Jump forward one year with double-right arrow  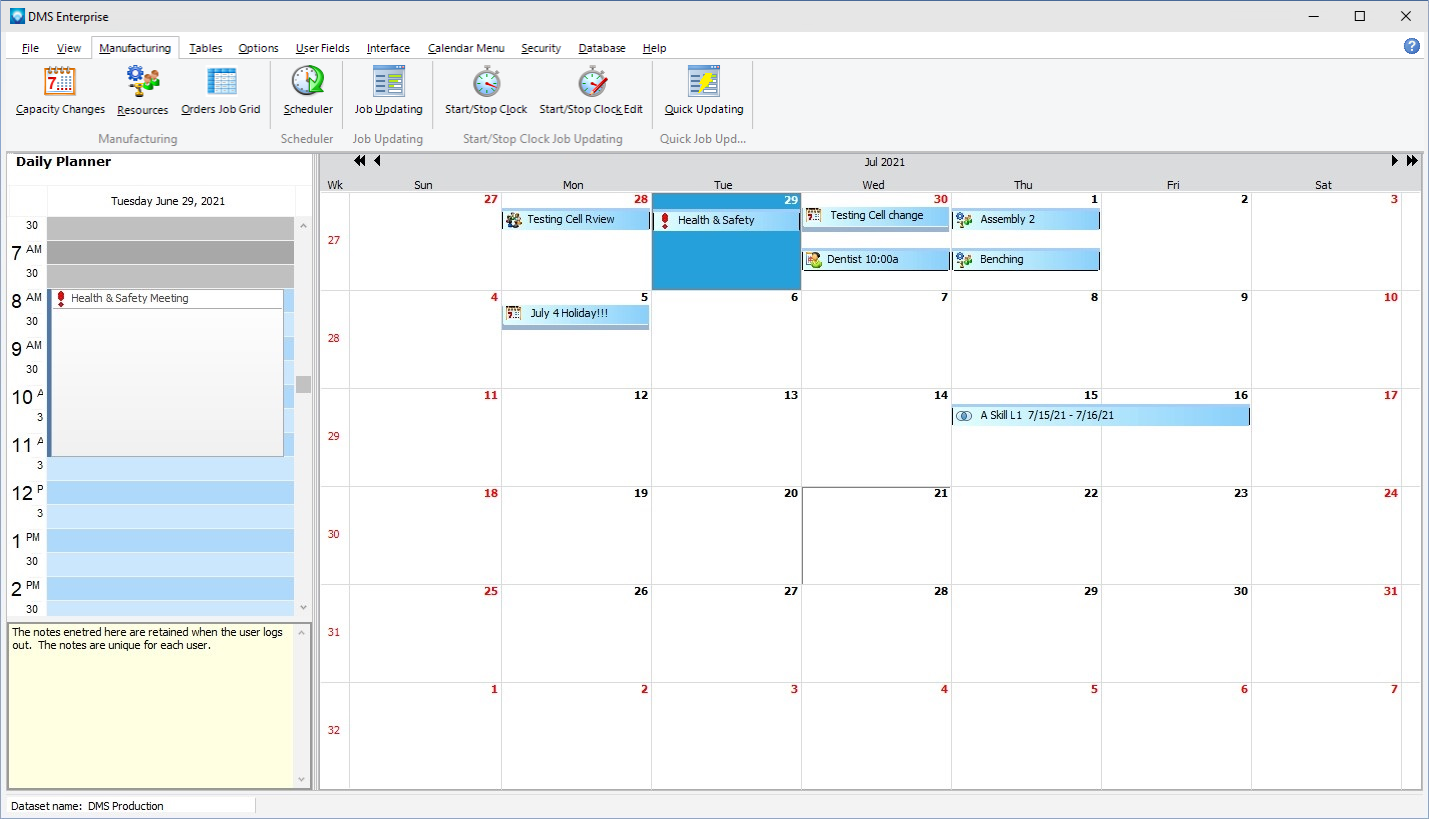(x=1412, y=161)
